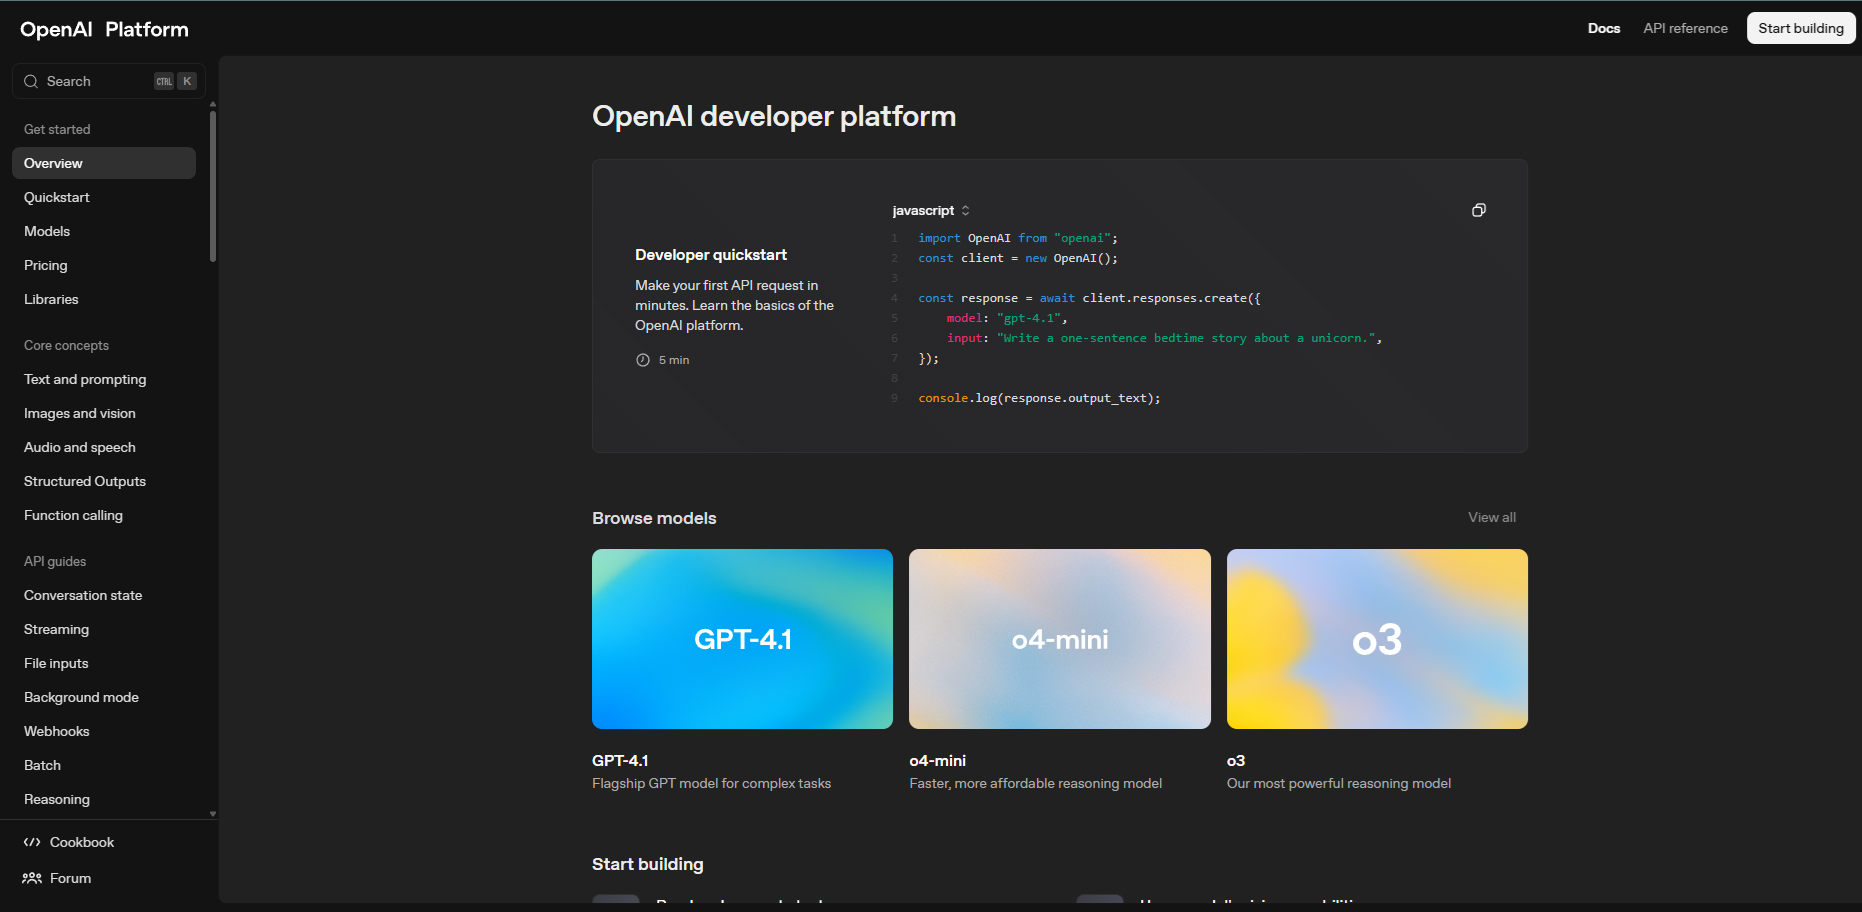Open the Quickstart page from the sidebar

tap(57, 197)
